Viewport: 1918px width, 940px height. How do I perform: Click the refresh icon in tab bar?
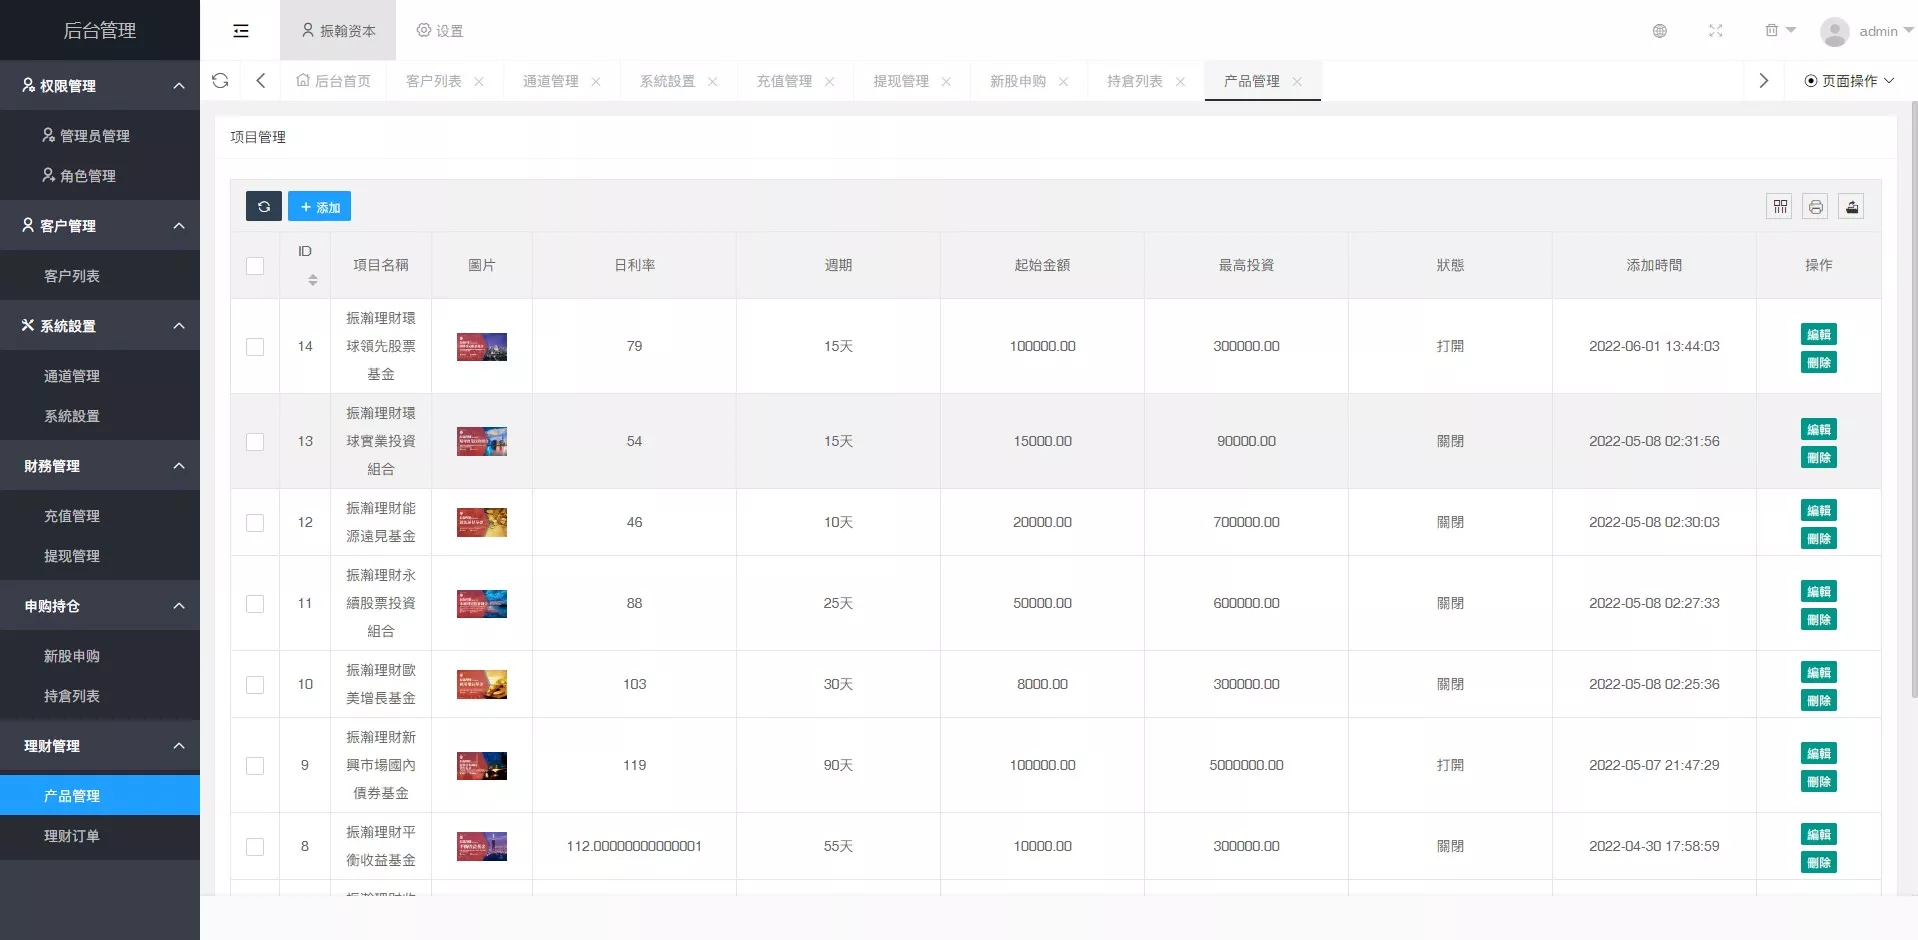[220, 81]
